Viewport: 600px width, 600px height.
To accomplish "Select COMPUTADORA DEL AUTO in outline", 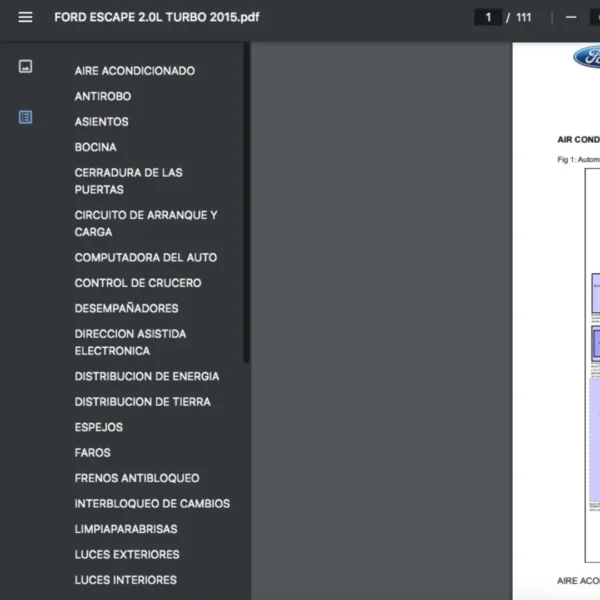I will 145,258.
